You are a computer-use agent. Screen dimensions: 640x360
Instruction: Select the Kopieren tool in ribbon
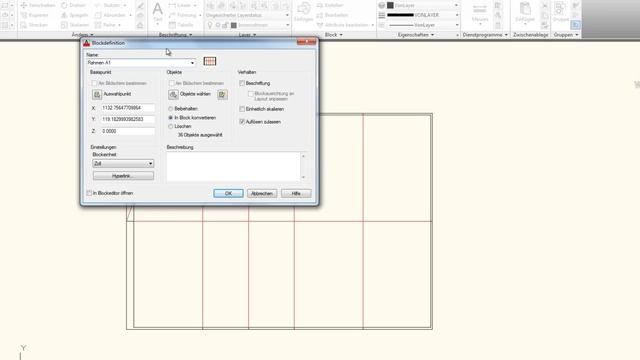(x=35, y=15)
